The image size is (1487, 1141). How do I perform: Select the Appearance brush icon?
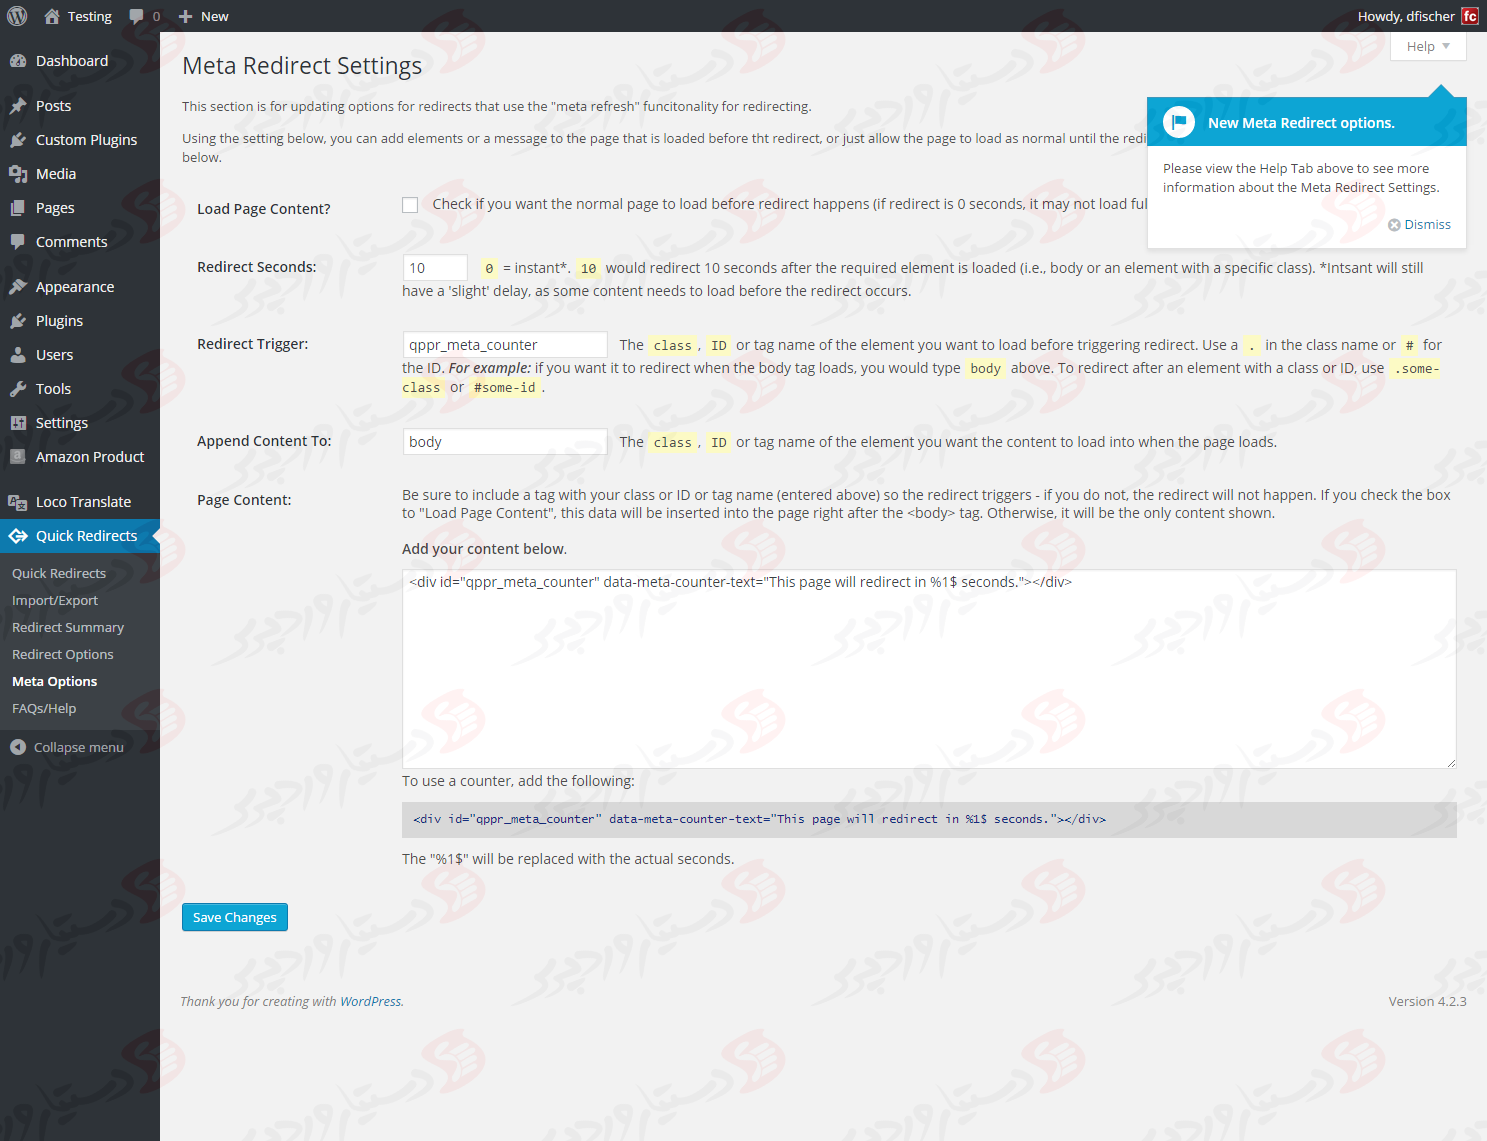19,286
